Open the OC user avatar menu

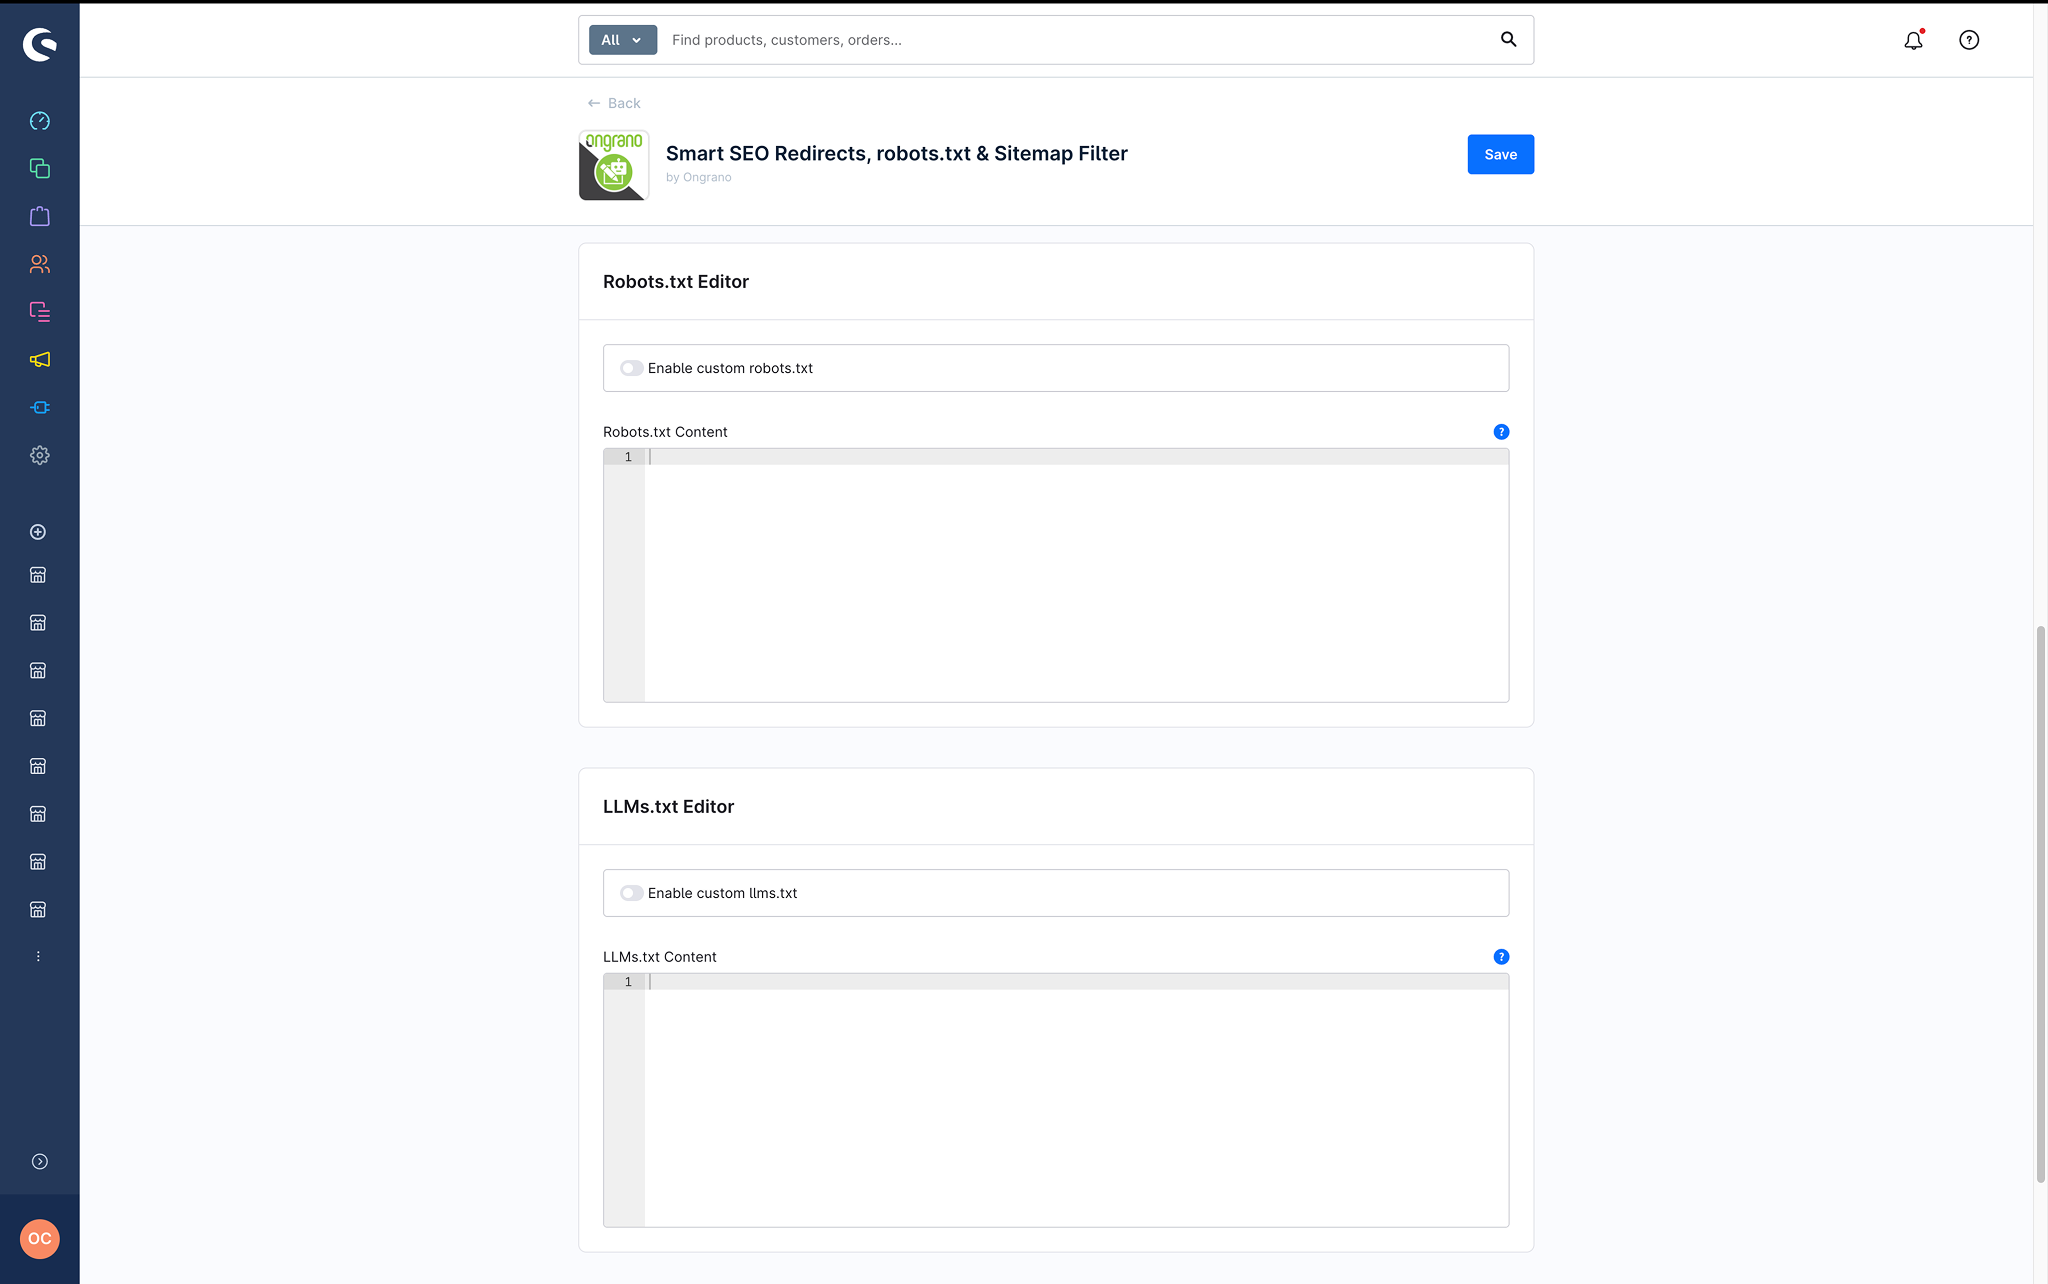40,1239
